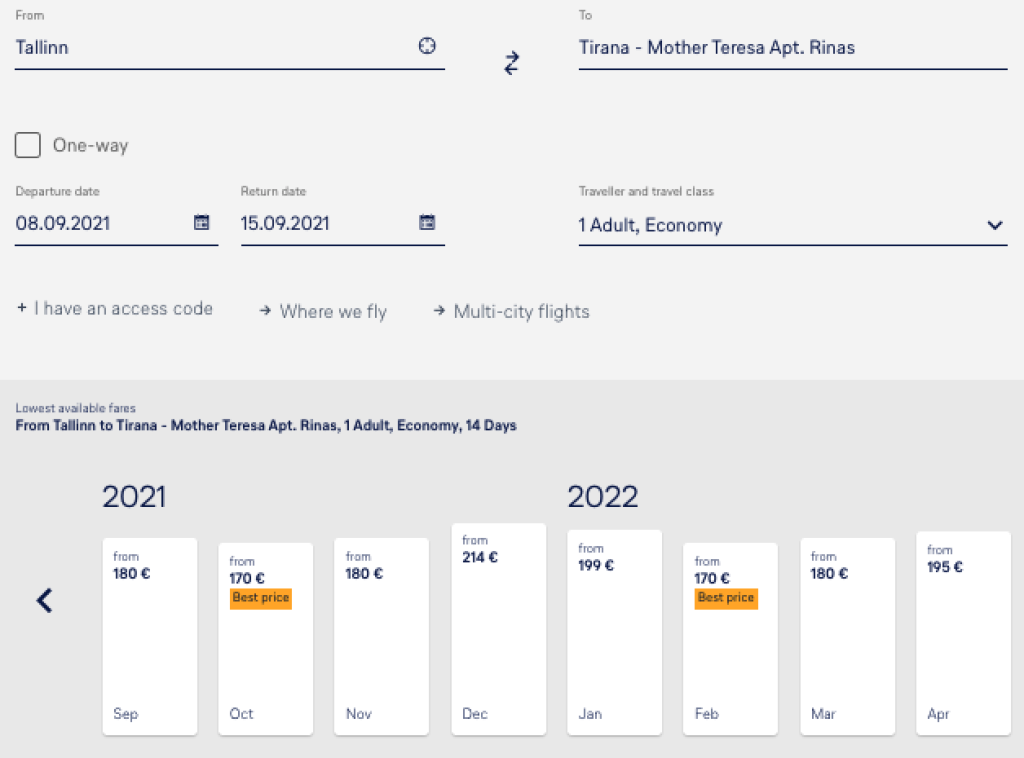Image resolution: width=1024 pixels, height=758 pixels.
Task: Click the To field with Tirana airport
Action: coord(790,47)
